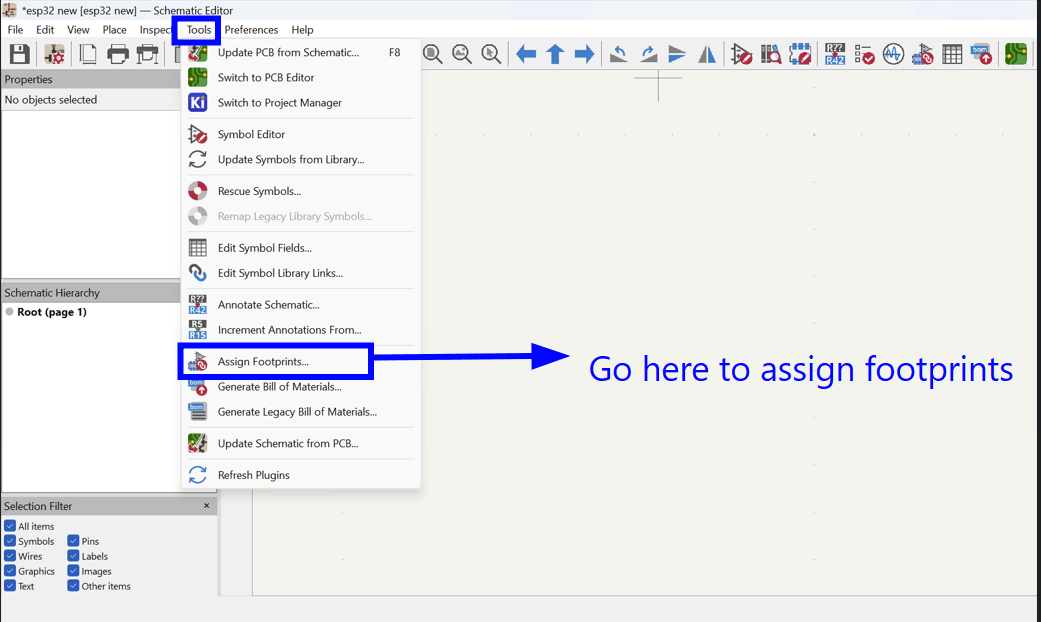Image resolution: width=1041 pixels, height=622 pixels.
Task: Choose Update Symbols from Library entry
Action: point(301,159)
